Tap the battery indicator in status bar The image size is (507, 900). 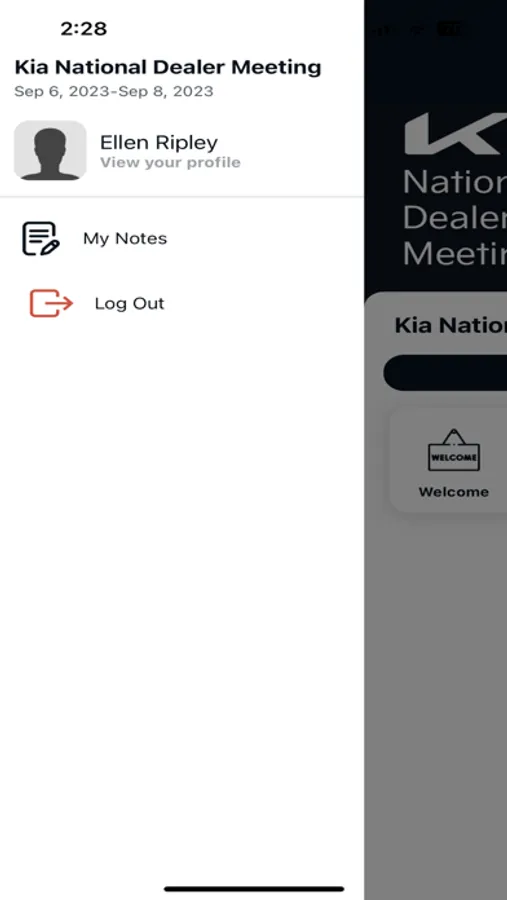pyautogui.click(x=450, y=29)
